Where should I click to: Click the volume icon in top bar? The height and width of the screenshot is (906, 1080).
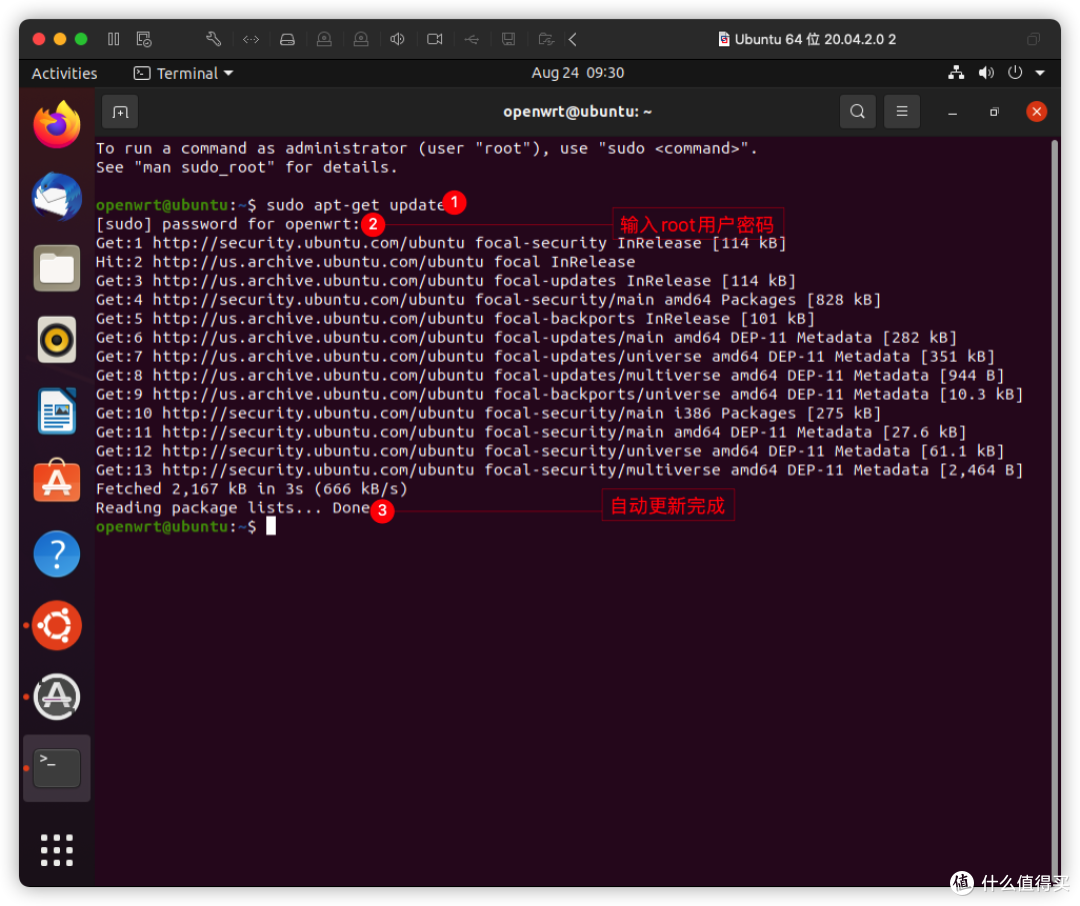(986, 73)
